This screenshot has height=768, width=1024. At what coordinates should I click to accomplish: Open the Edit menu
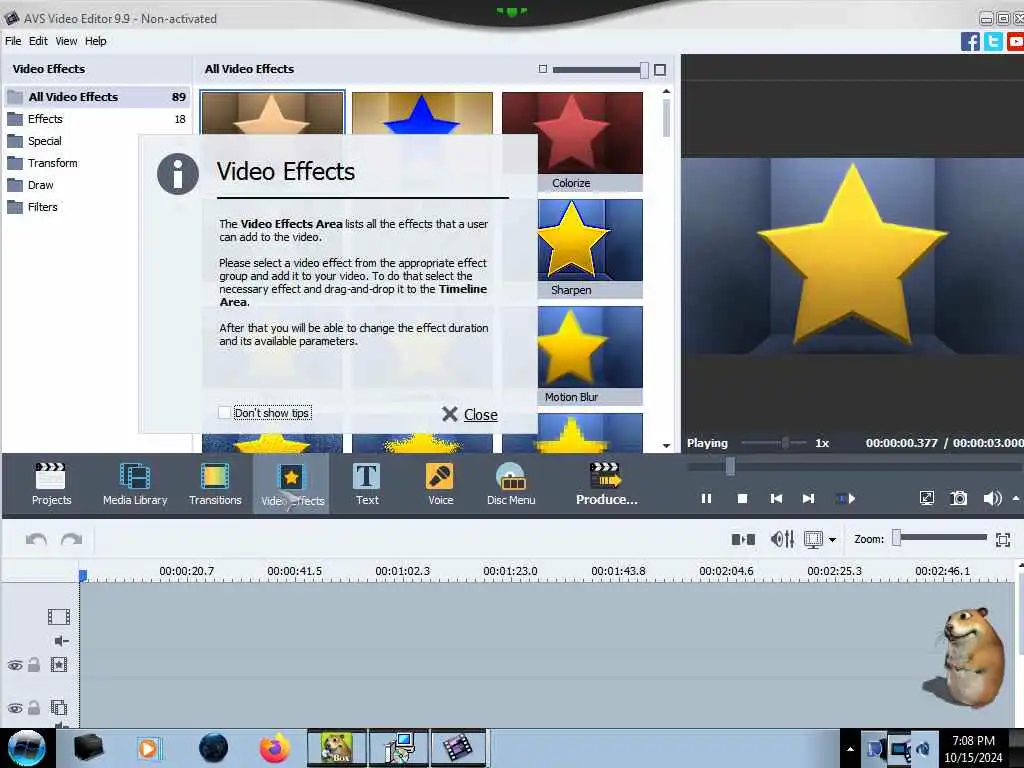pyautogui.click(x=38, y=40)
